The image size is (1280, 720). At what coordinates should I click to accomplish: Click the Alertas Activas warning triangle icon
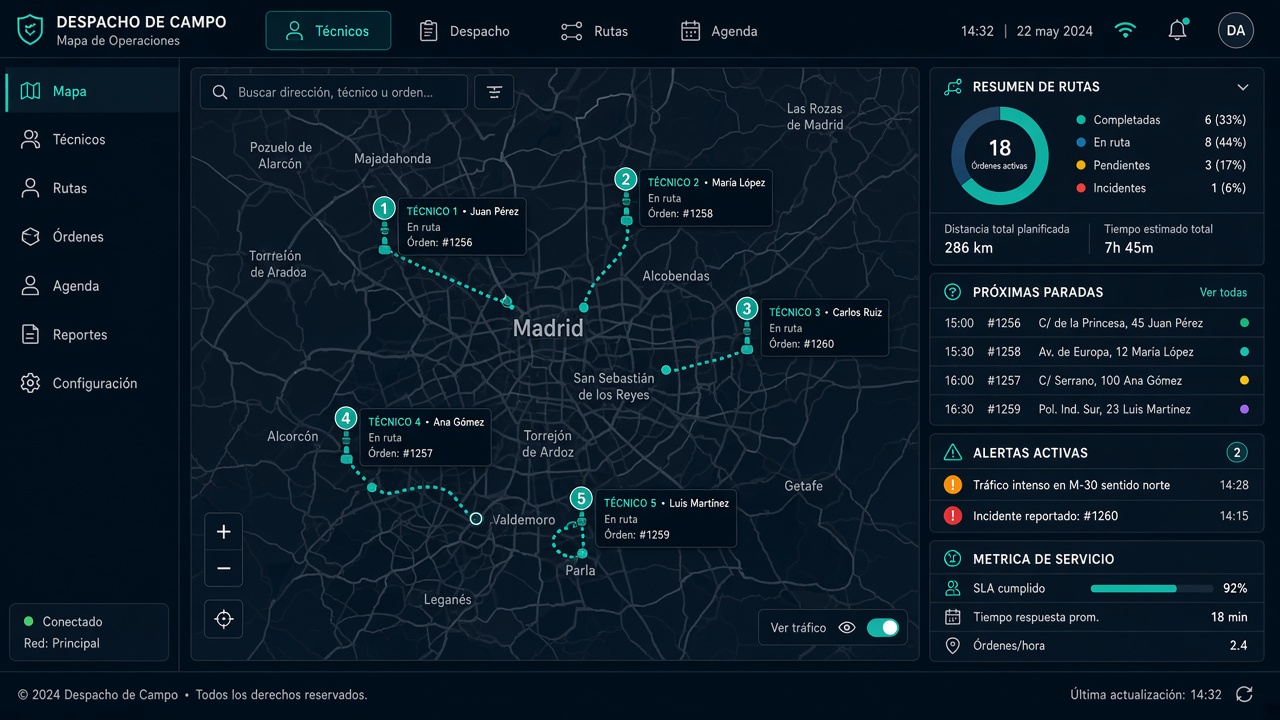click(953, 453)
